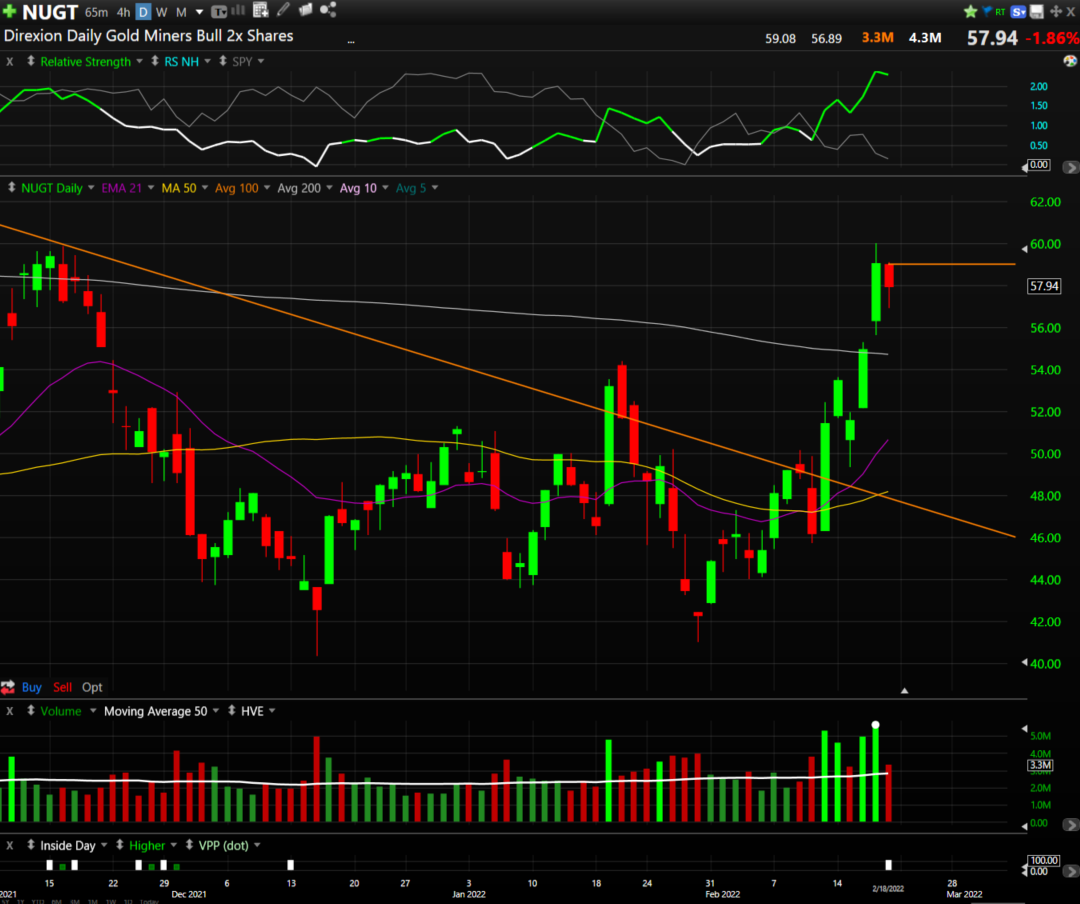Open the Moving Average 50 volume menu
Viewport: 1080px width, 904px height.
tap(162, 711)
